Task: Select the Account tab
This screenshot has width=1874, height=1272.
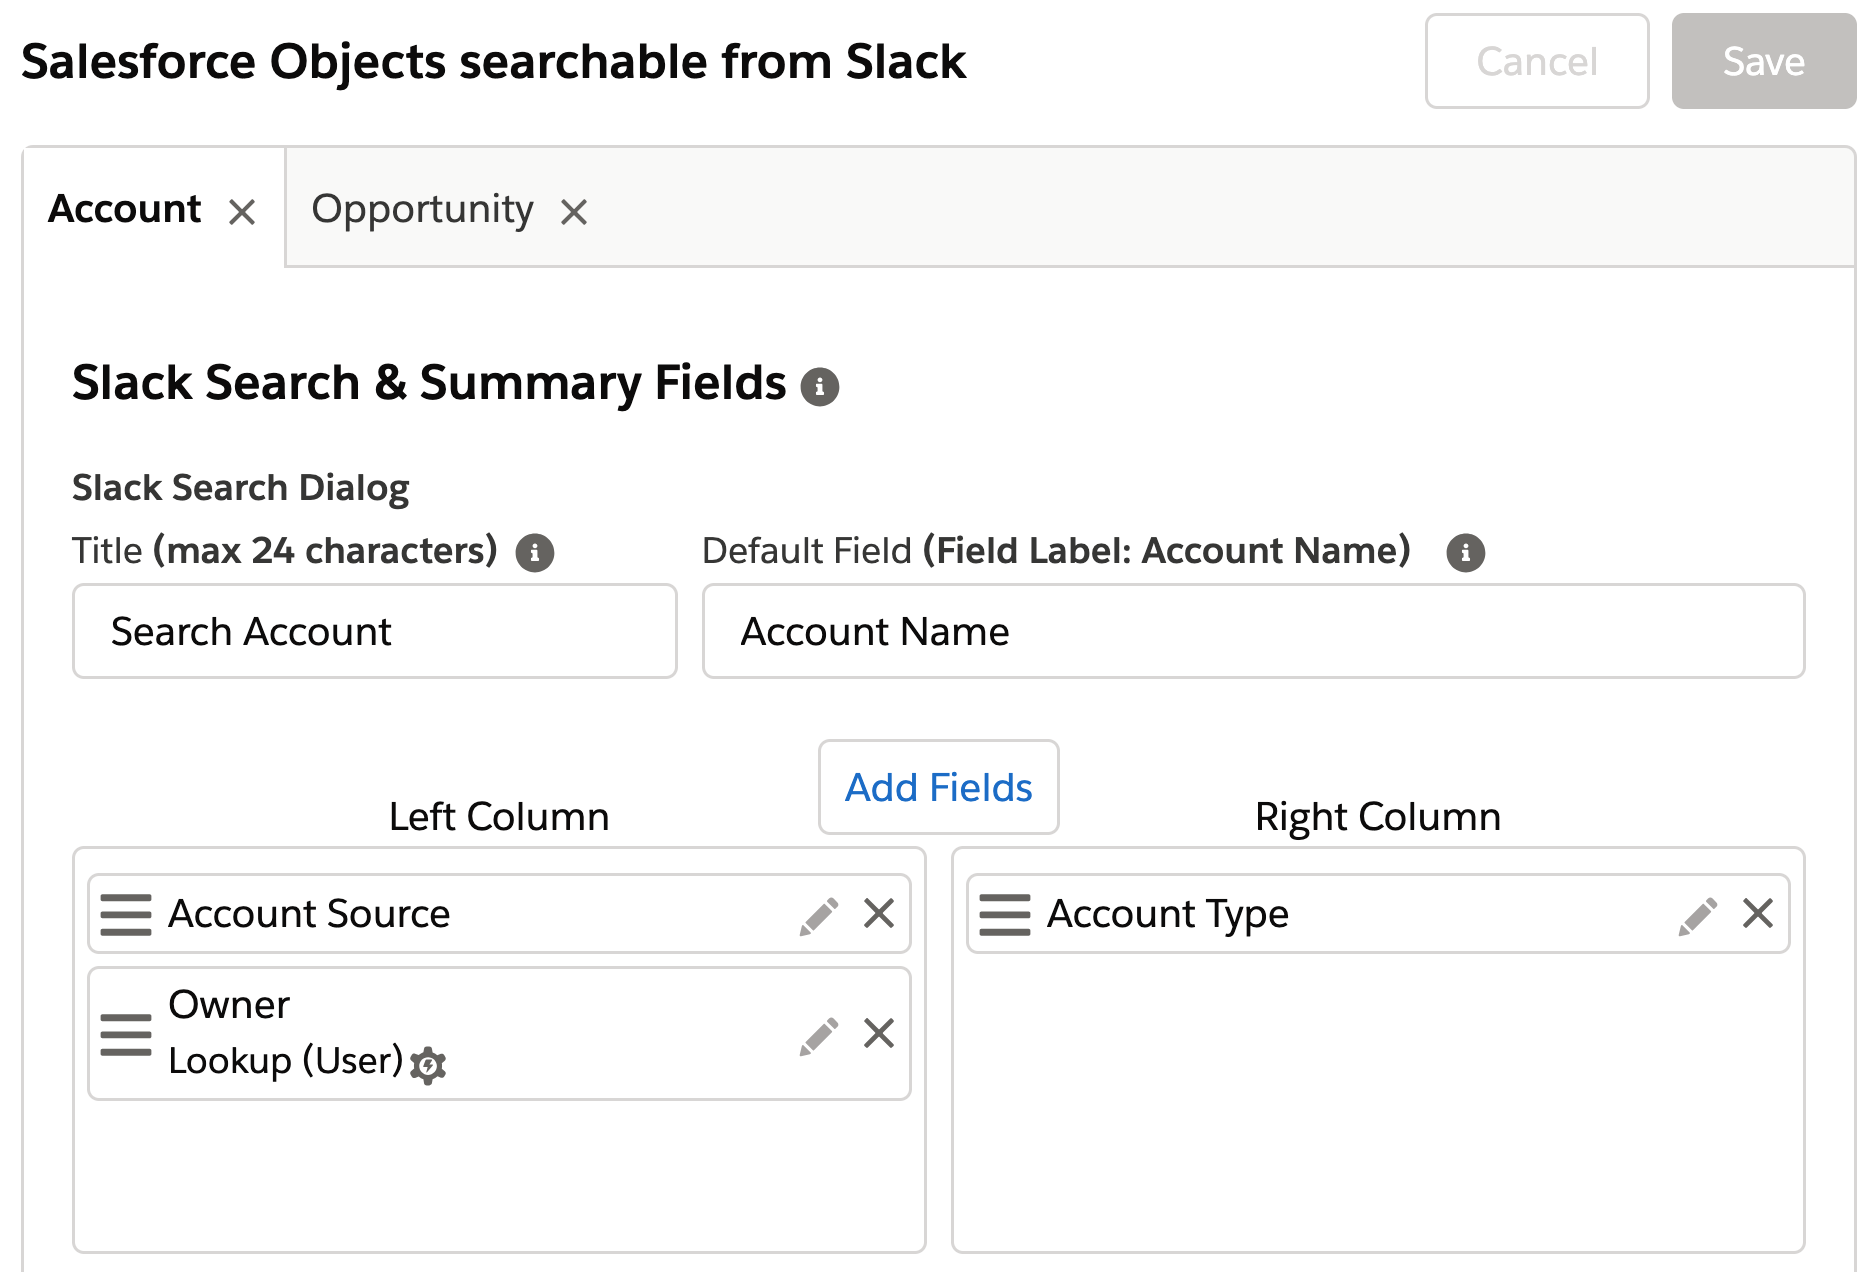Action: click(x=125, y=210)
